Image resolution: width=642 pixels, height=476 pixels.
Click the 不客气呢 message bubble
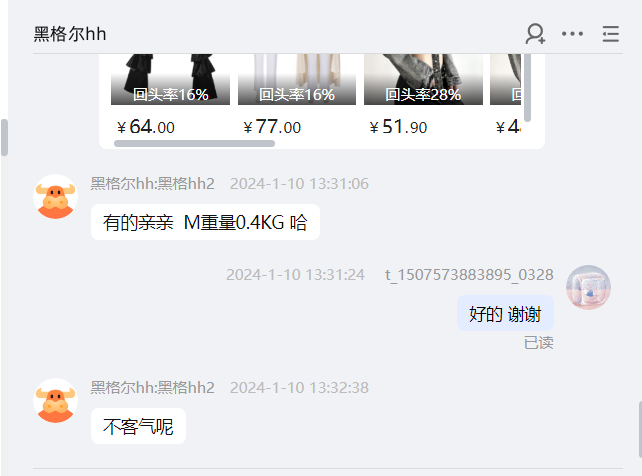point(138,426)
